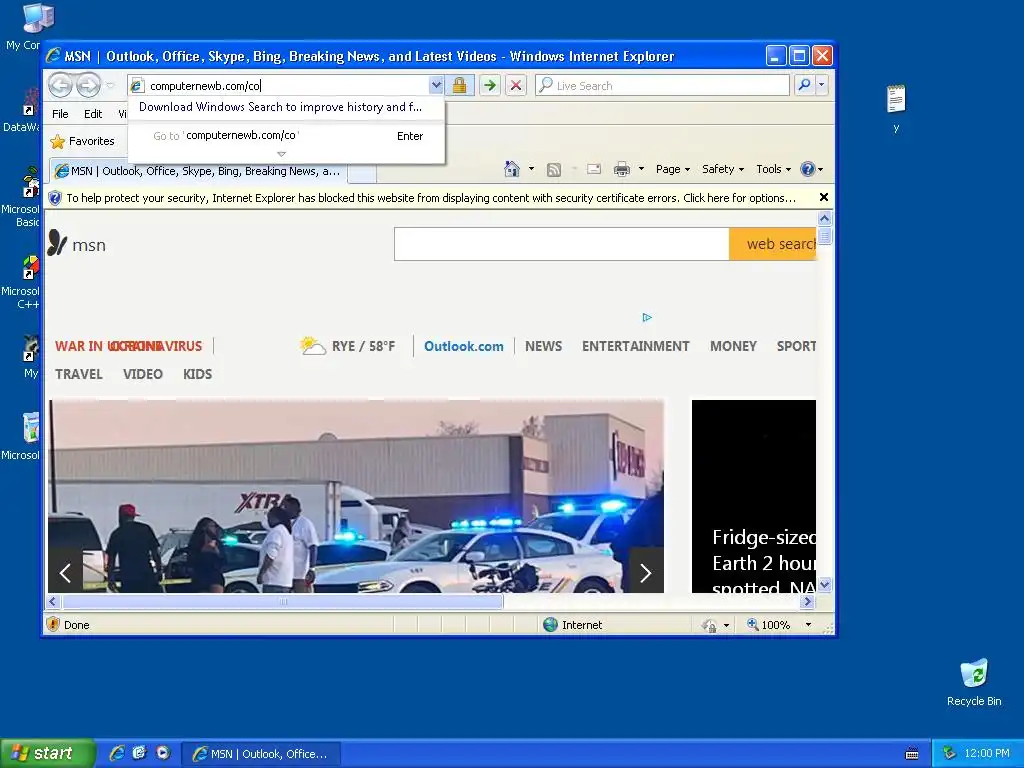Click the police cars news image
The width and height of the screenshot is (1024, 768).
356,496
